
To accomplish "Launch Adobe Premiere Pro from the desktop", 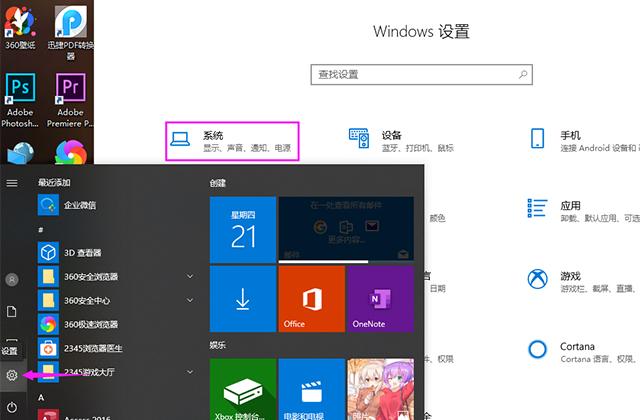I will (70, 100).
